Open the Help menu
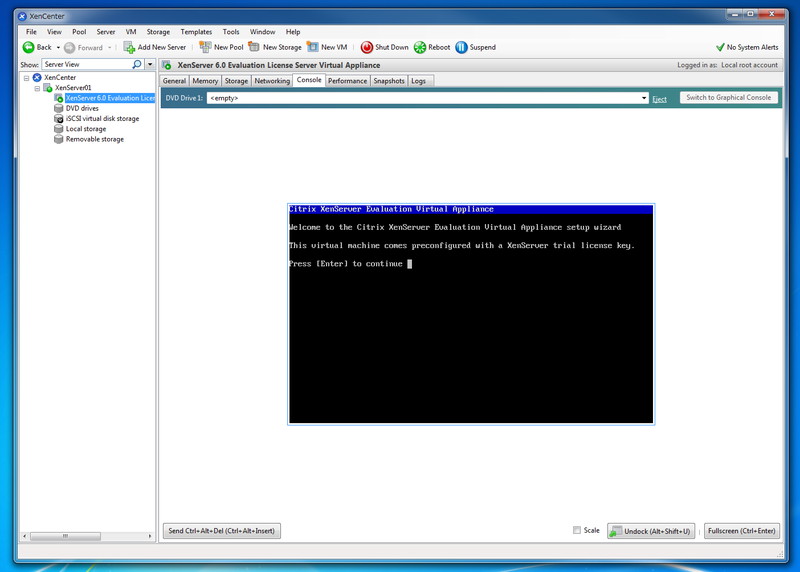Image resolution: width=800 pixels, height=572 pixels. (293, 32)
